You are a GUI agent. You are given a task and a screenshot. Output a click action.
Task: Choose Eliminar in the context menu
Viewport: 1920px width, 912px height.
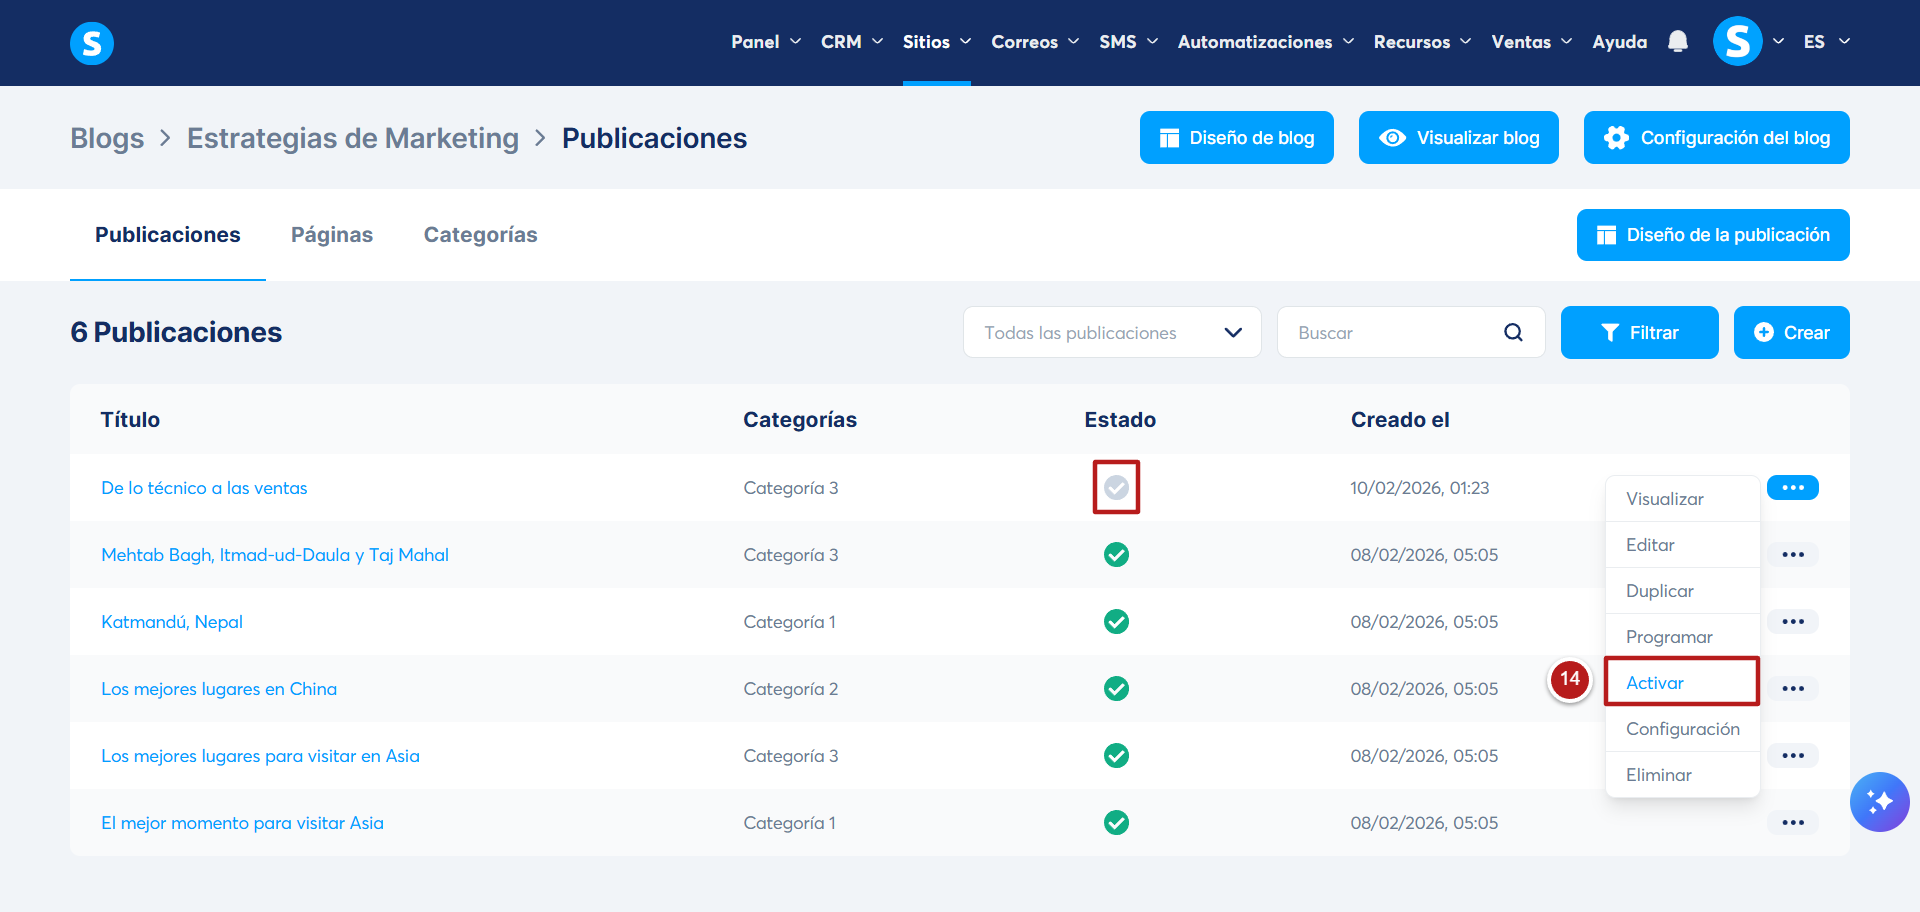pyautogui.click(x=1683, y=775)
